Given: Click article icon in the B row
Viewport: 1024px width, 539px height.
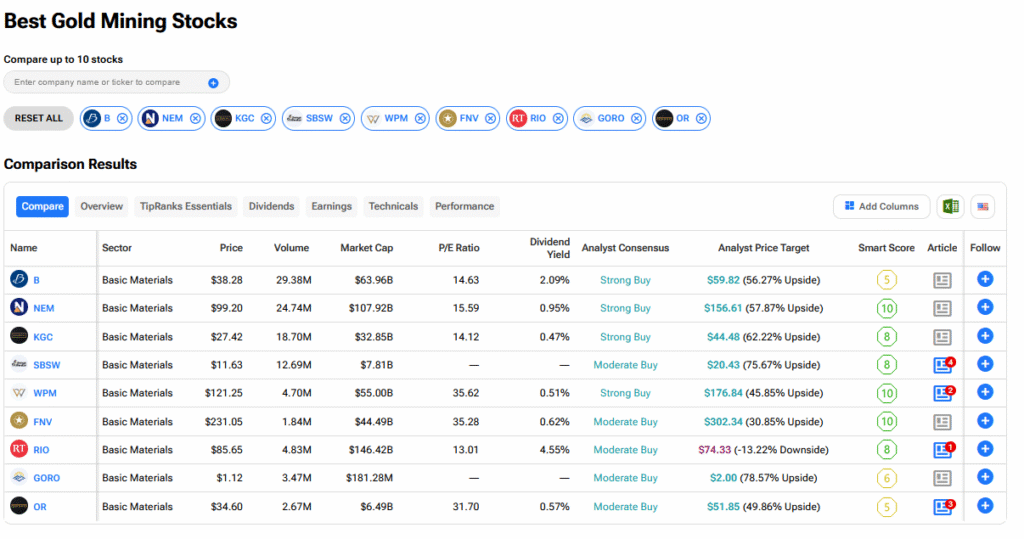Looking at the screenshot, I should tap(942, 280).
